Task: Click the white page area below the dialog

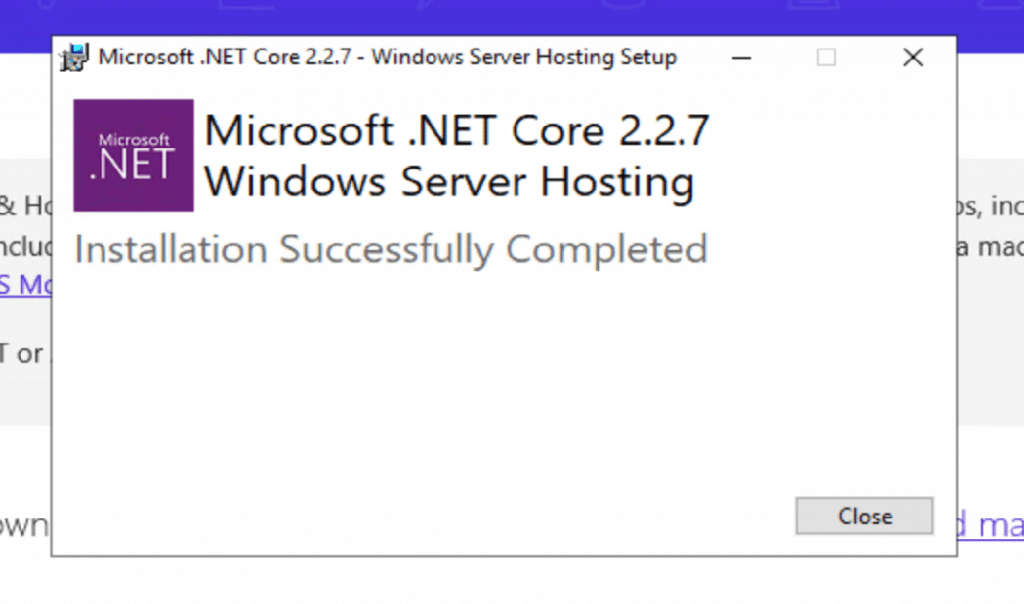Action: (x=512, y=581)
